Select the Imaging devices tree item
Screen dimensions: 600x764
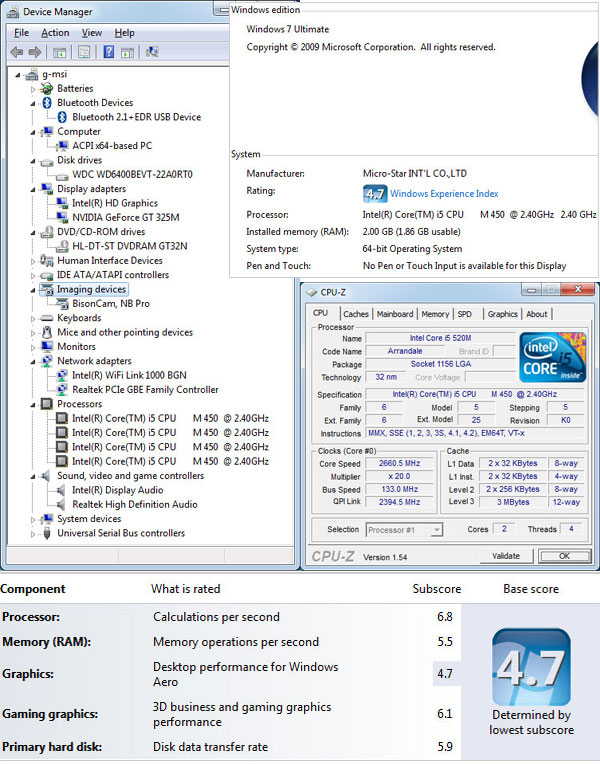point(91,289)
